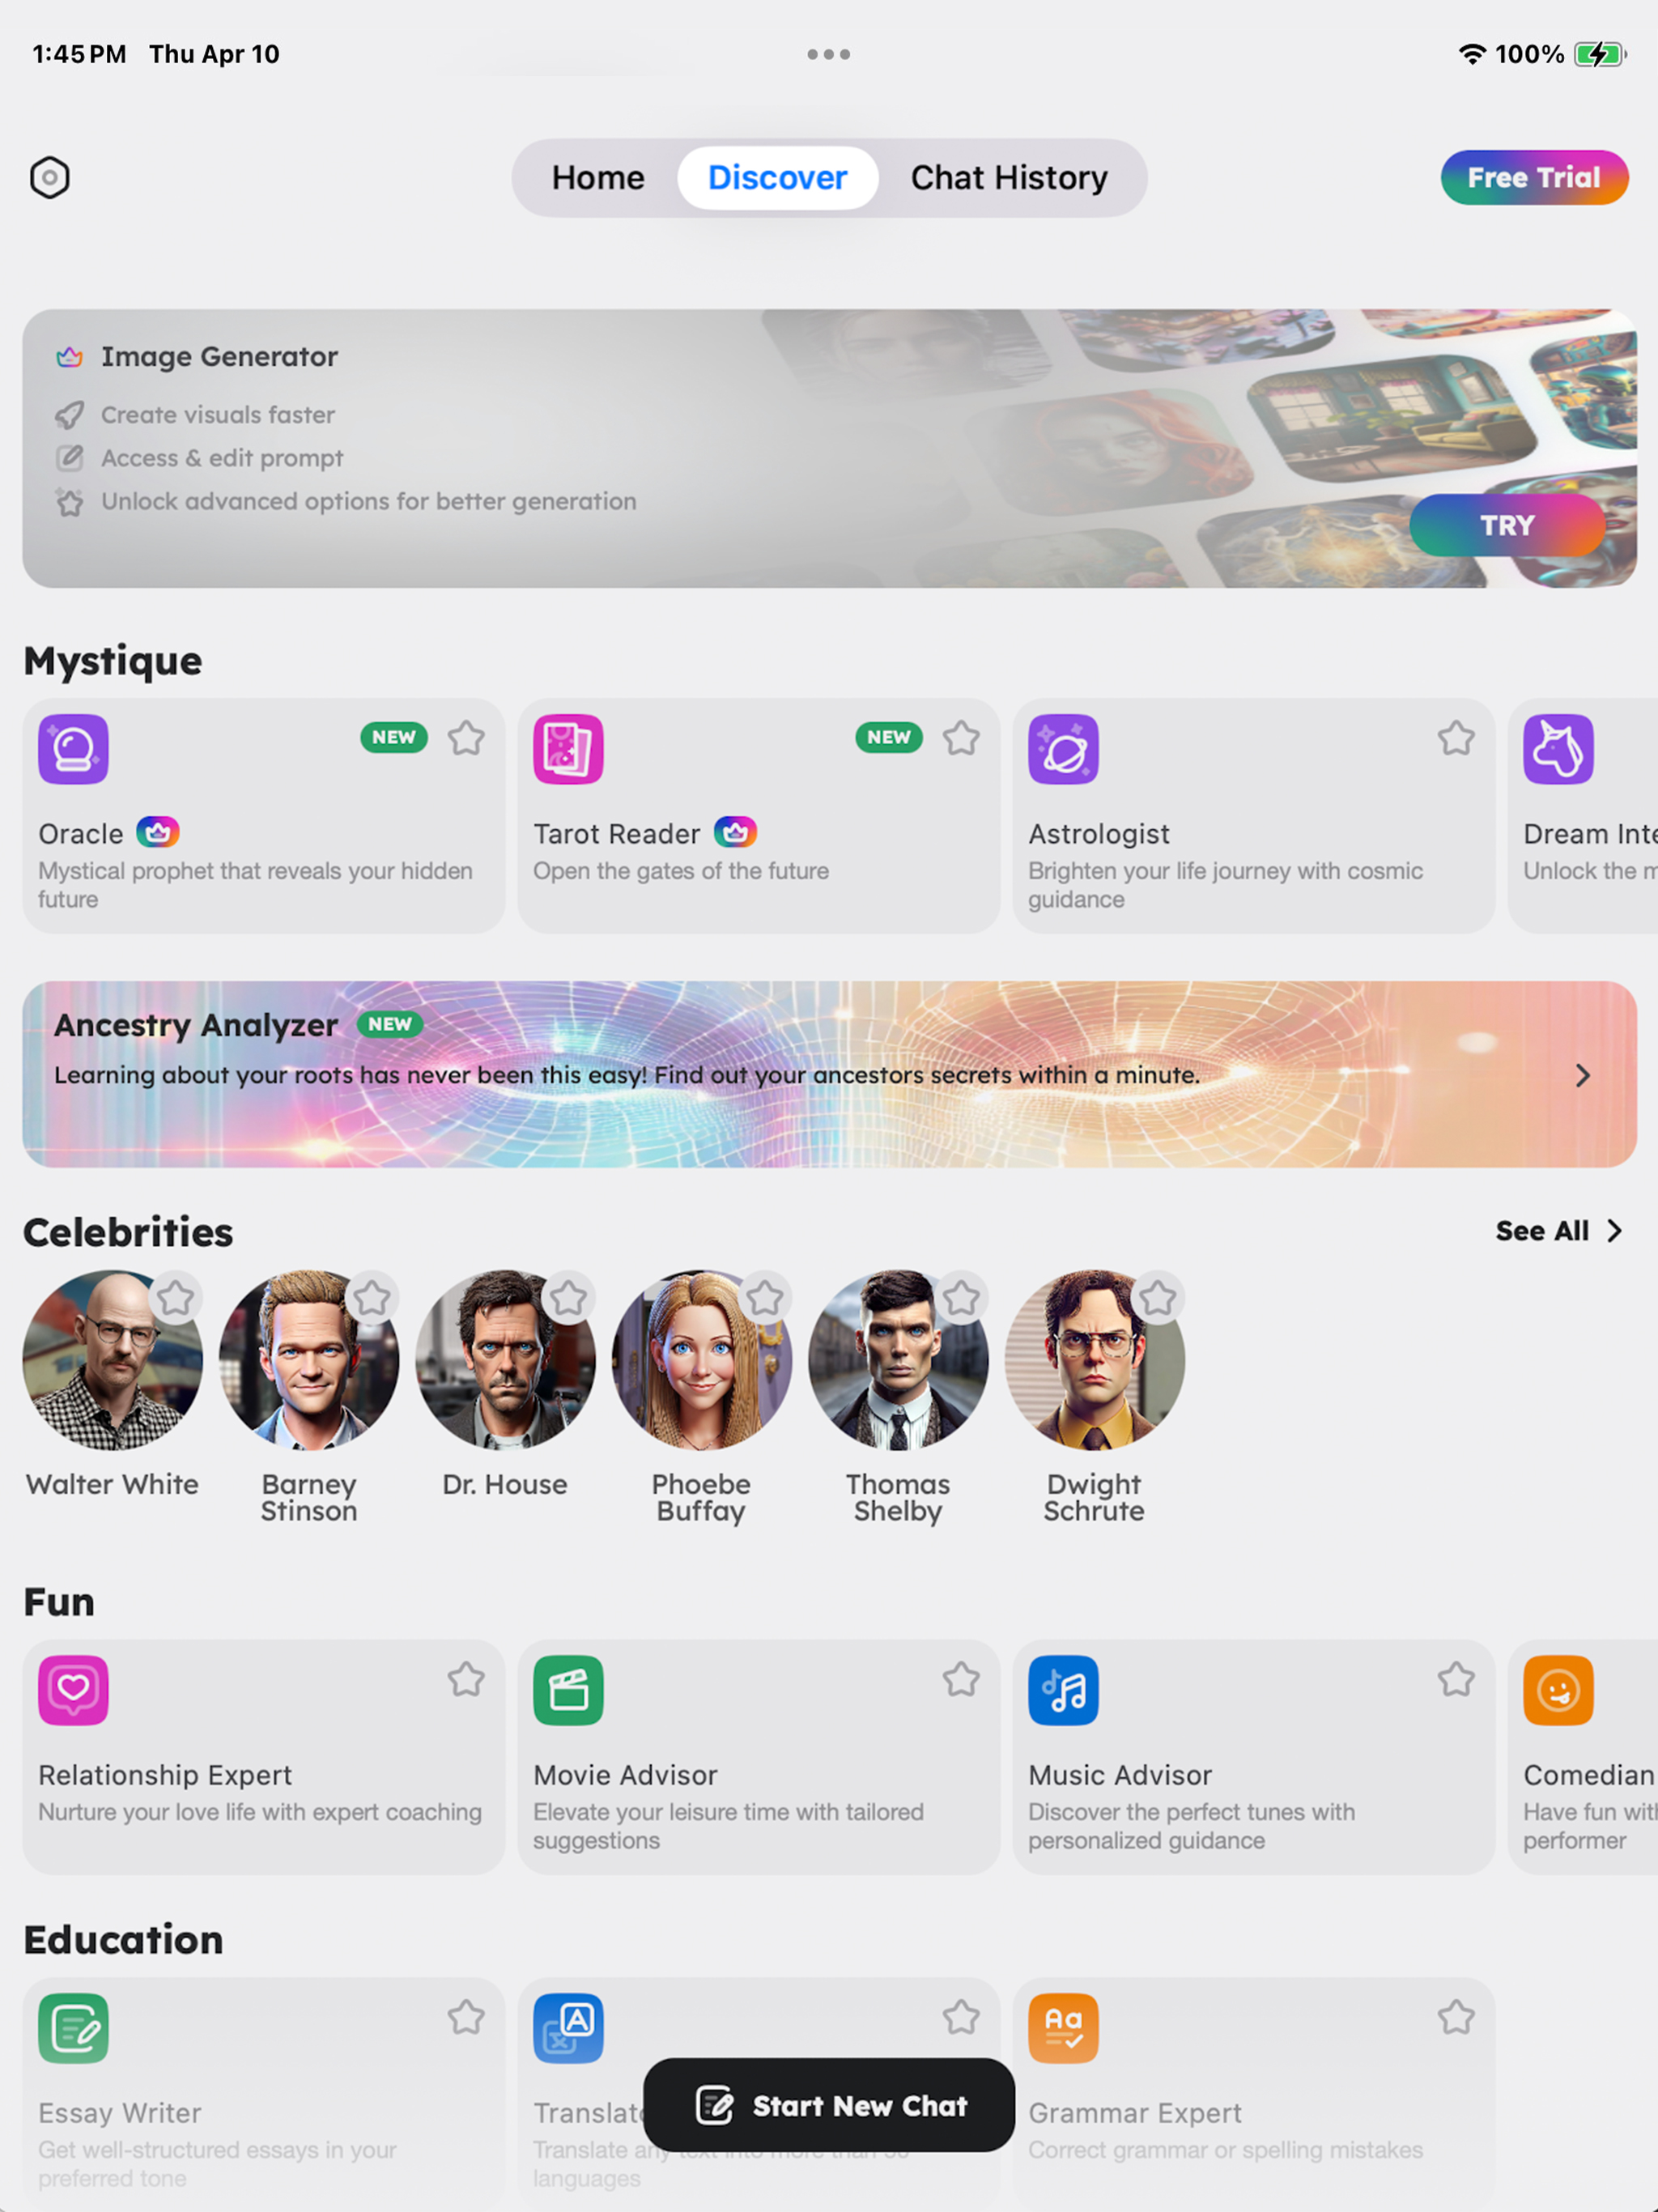Image resolution: width=1658 pixels, height=2212 pixels.
Task: Open the Essay Writer icon
Action: (x=73, y=2028)
